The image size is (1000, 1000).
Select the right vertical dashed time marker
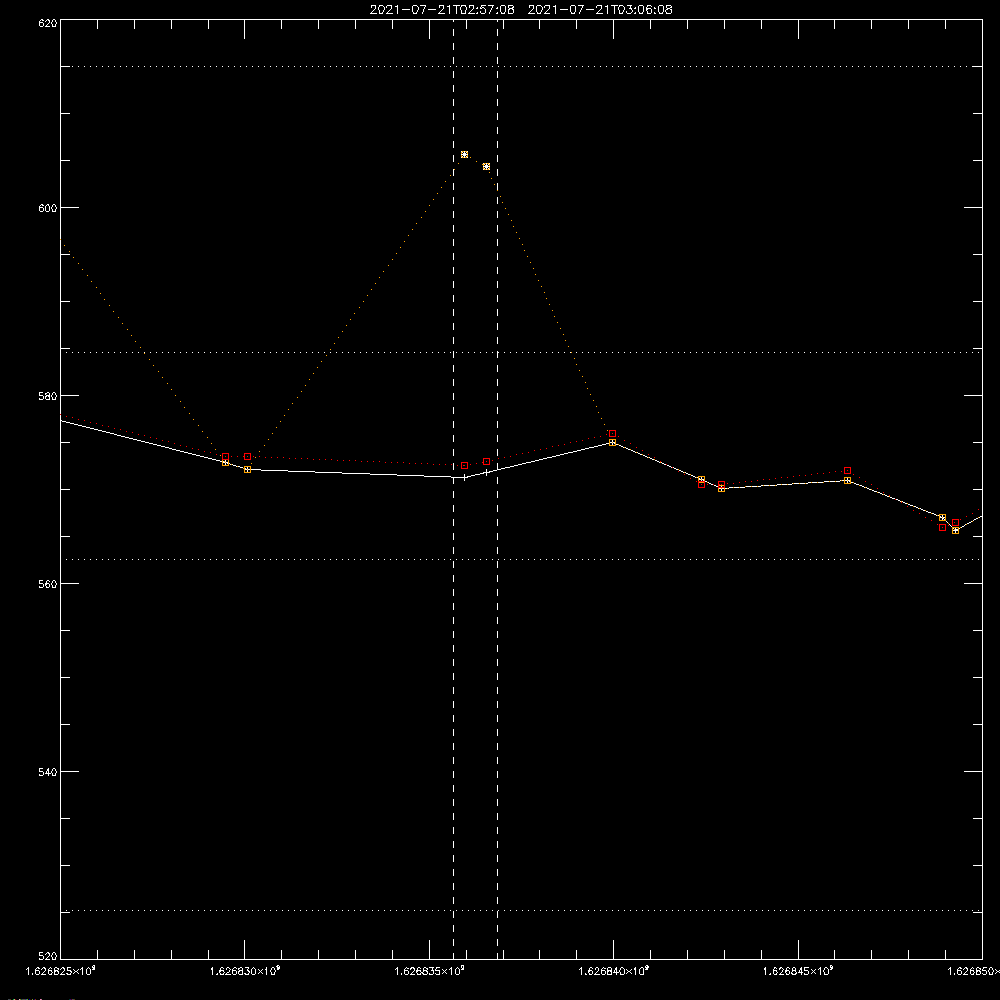point(497,489)
